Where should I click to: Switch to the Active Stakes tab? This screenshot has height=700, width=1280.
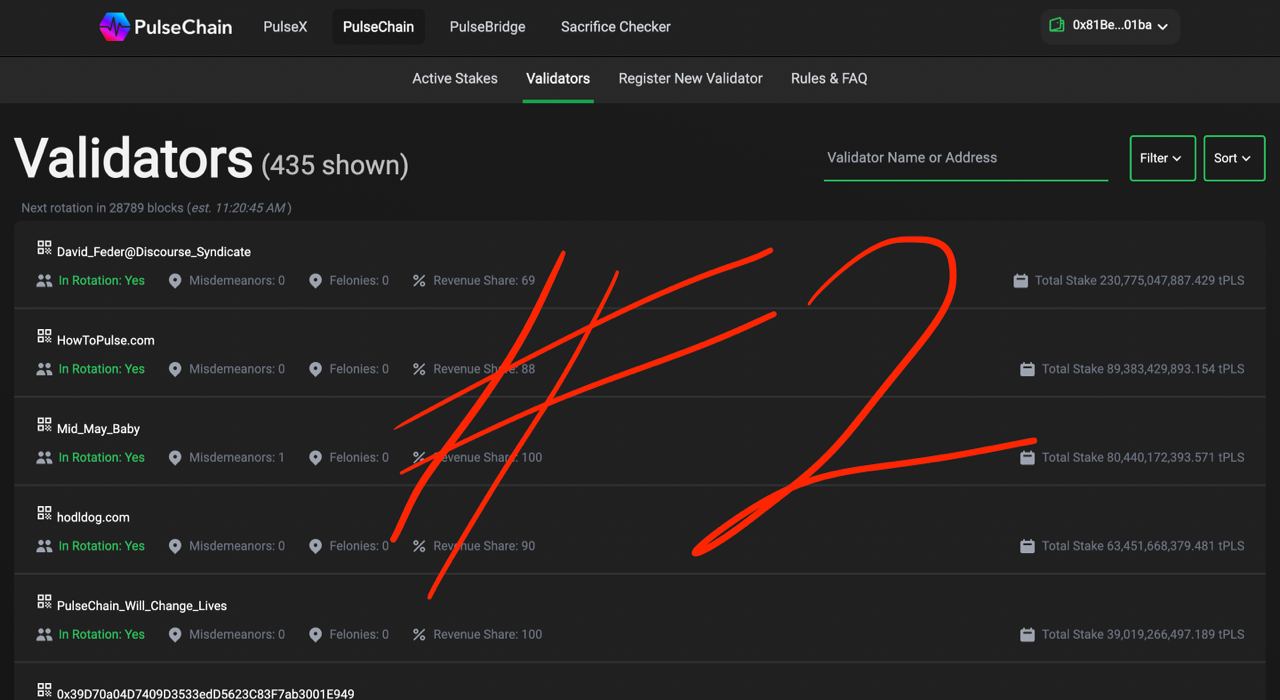click(455, 78)
